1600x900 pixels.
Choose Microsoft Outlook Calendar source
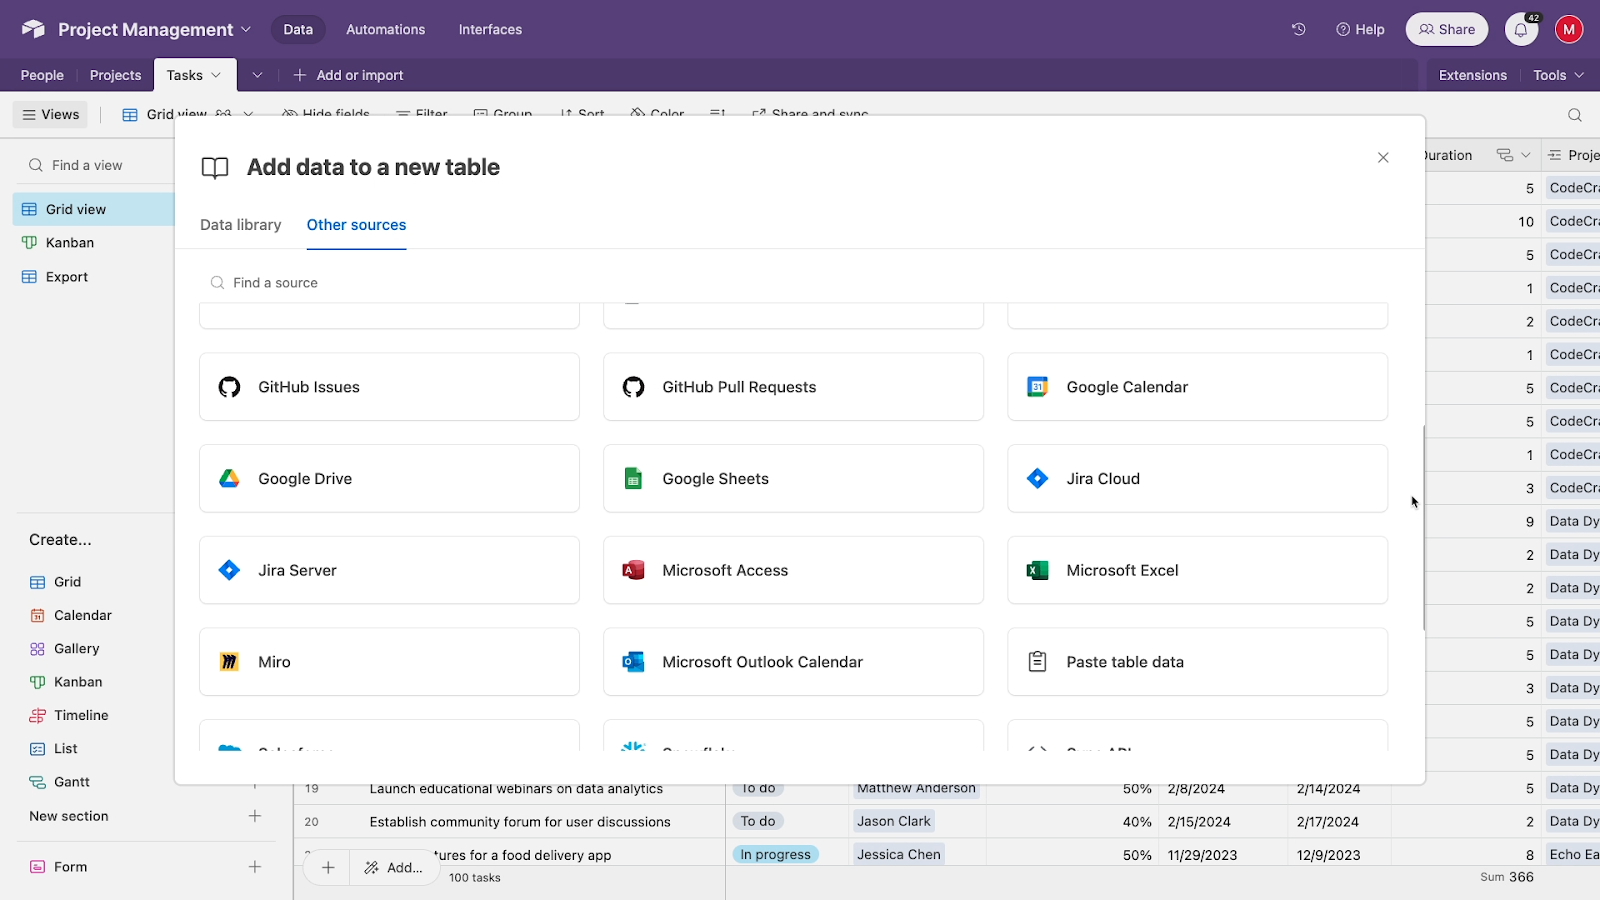tap(793, 662)
